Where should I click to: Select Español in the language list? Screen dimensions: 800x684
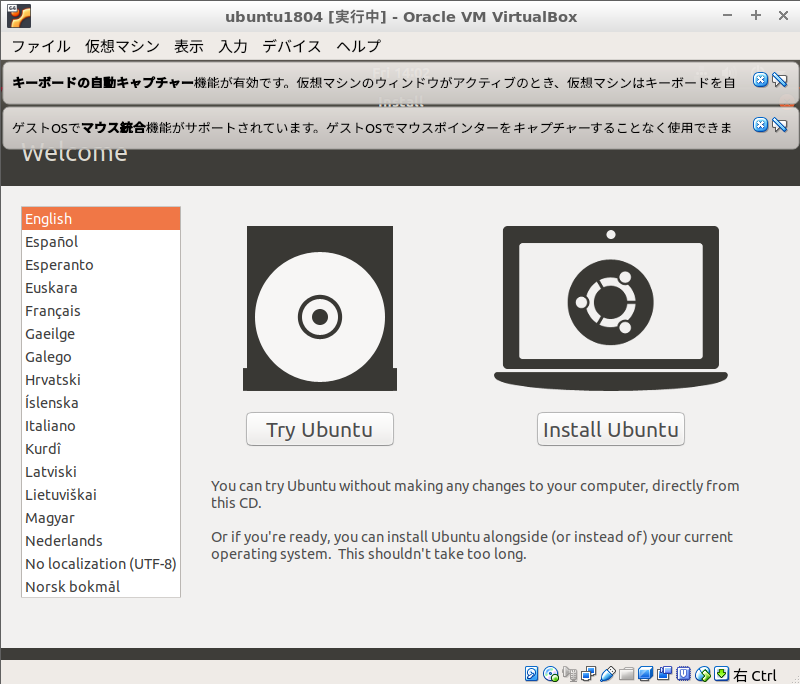point(101,242)
